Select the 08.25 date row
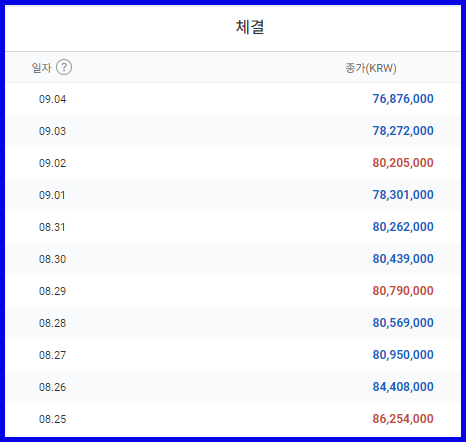 coord(233,419)
